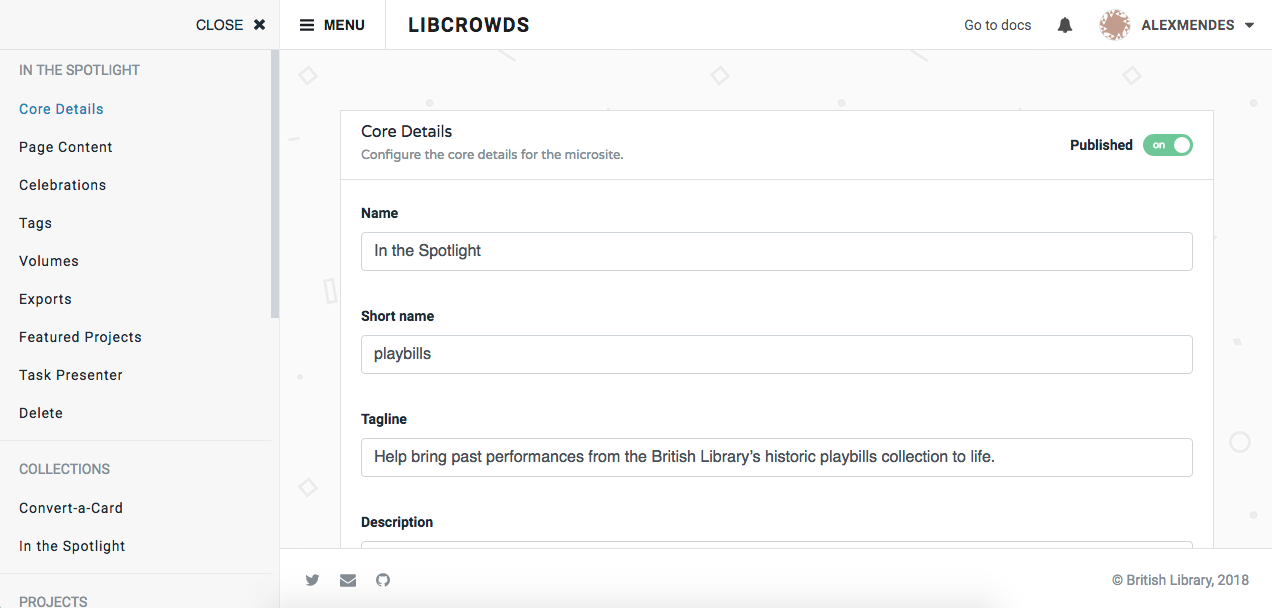Disable the Published toggle switch

coord(1167,145)
